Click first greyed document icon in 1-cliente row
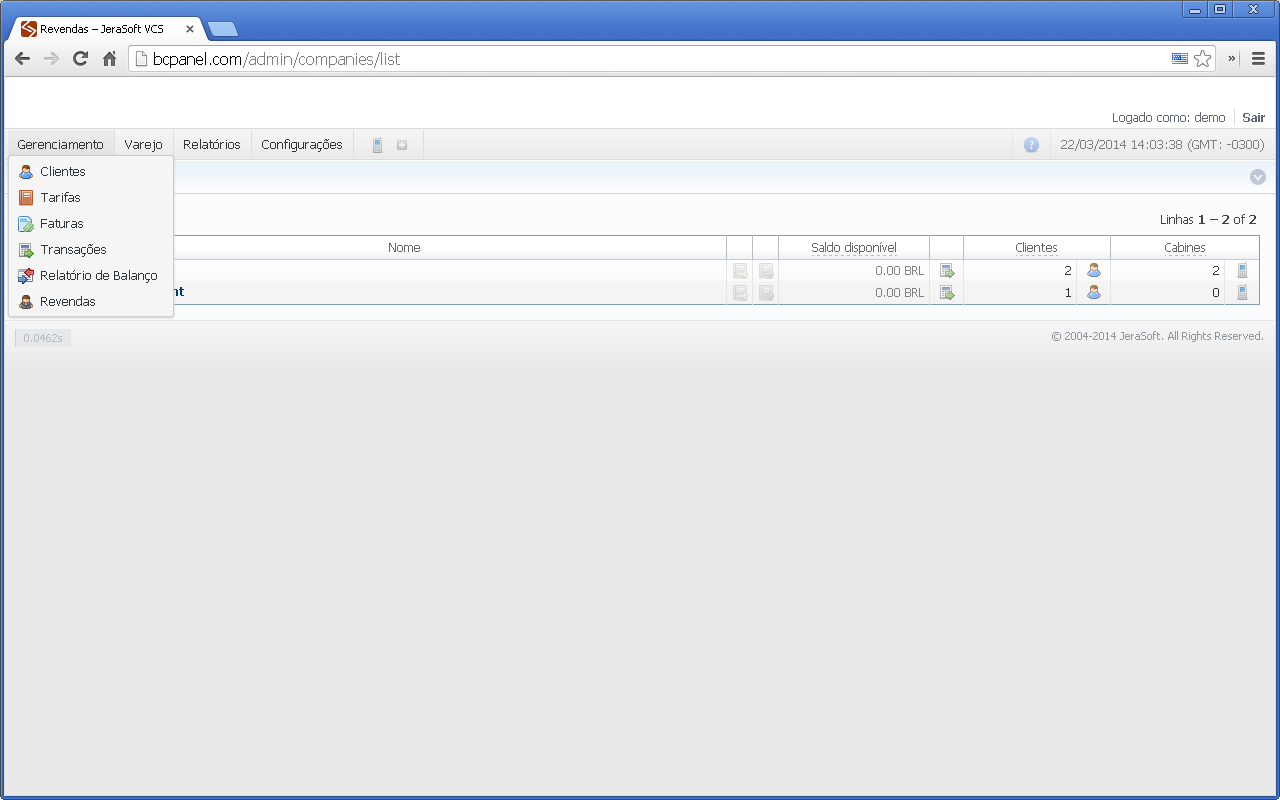Screen dimensions: 1280x800 pyautogui.click(x=740, y=293)
